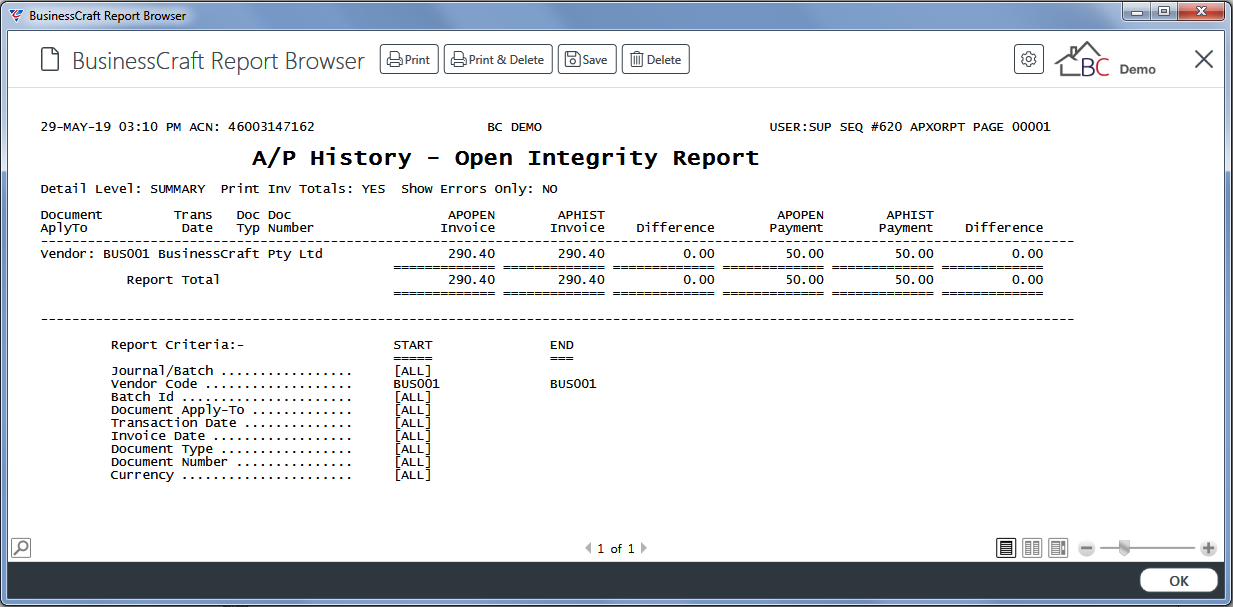Click the 'Vendor: BUS001 BusinessCraft Pty Ltd' row
Image resolution: width=1233 pixels, height=607 pixels.
coord(542,254)
